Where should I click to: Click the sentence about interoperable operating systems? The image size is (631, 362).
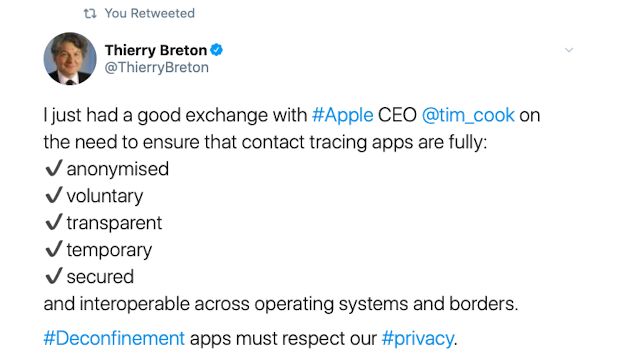(x=281, y=304)
